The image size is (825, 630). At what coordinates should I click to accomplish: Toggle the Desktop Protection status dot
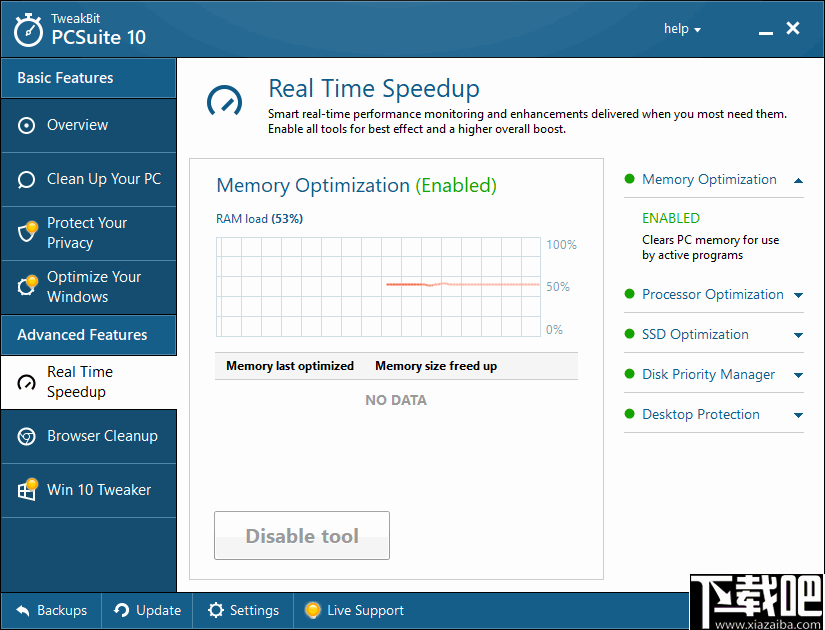click(629, 414)
